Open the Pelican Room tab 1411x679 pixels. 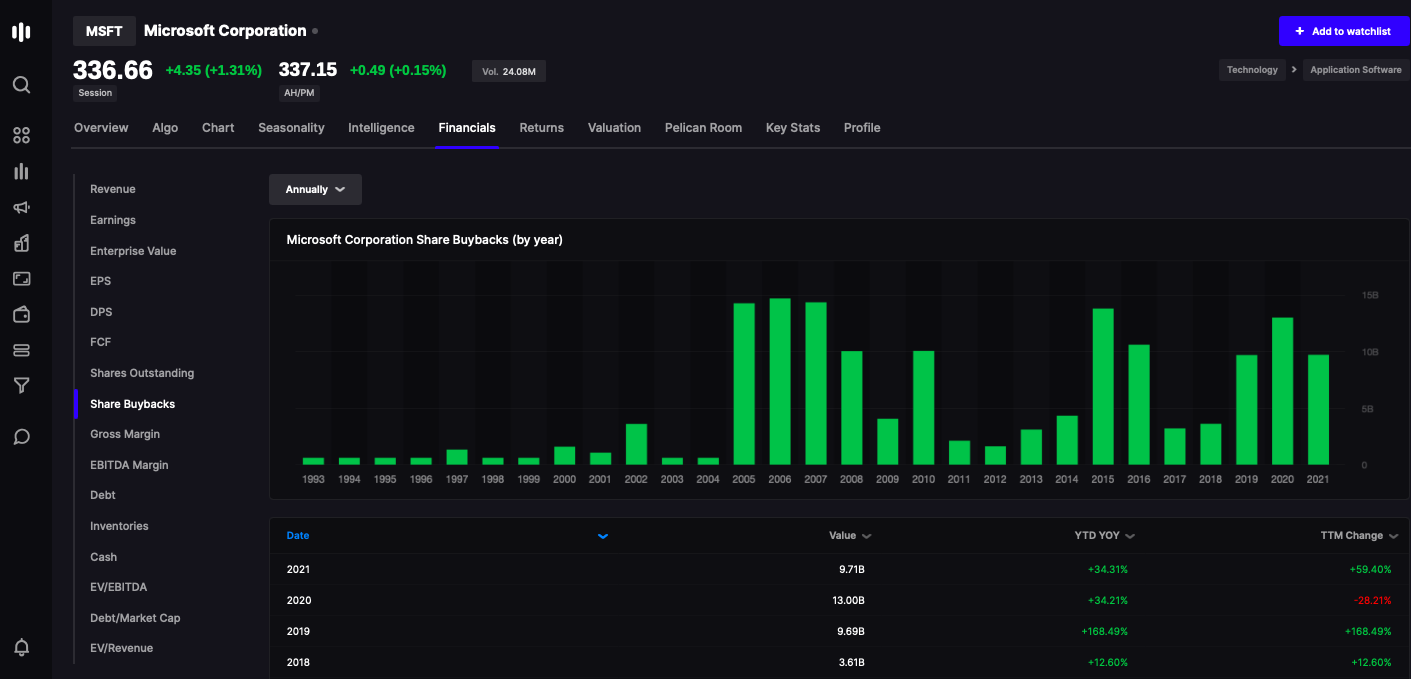[703, 128]
